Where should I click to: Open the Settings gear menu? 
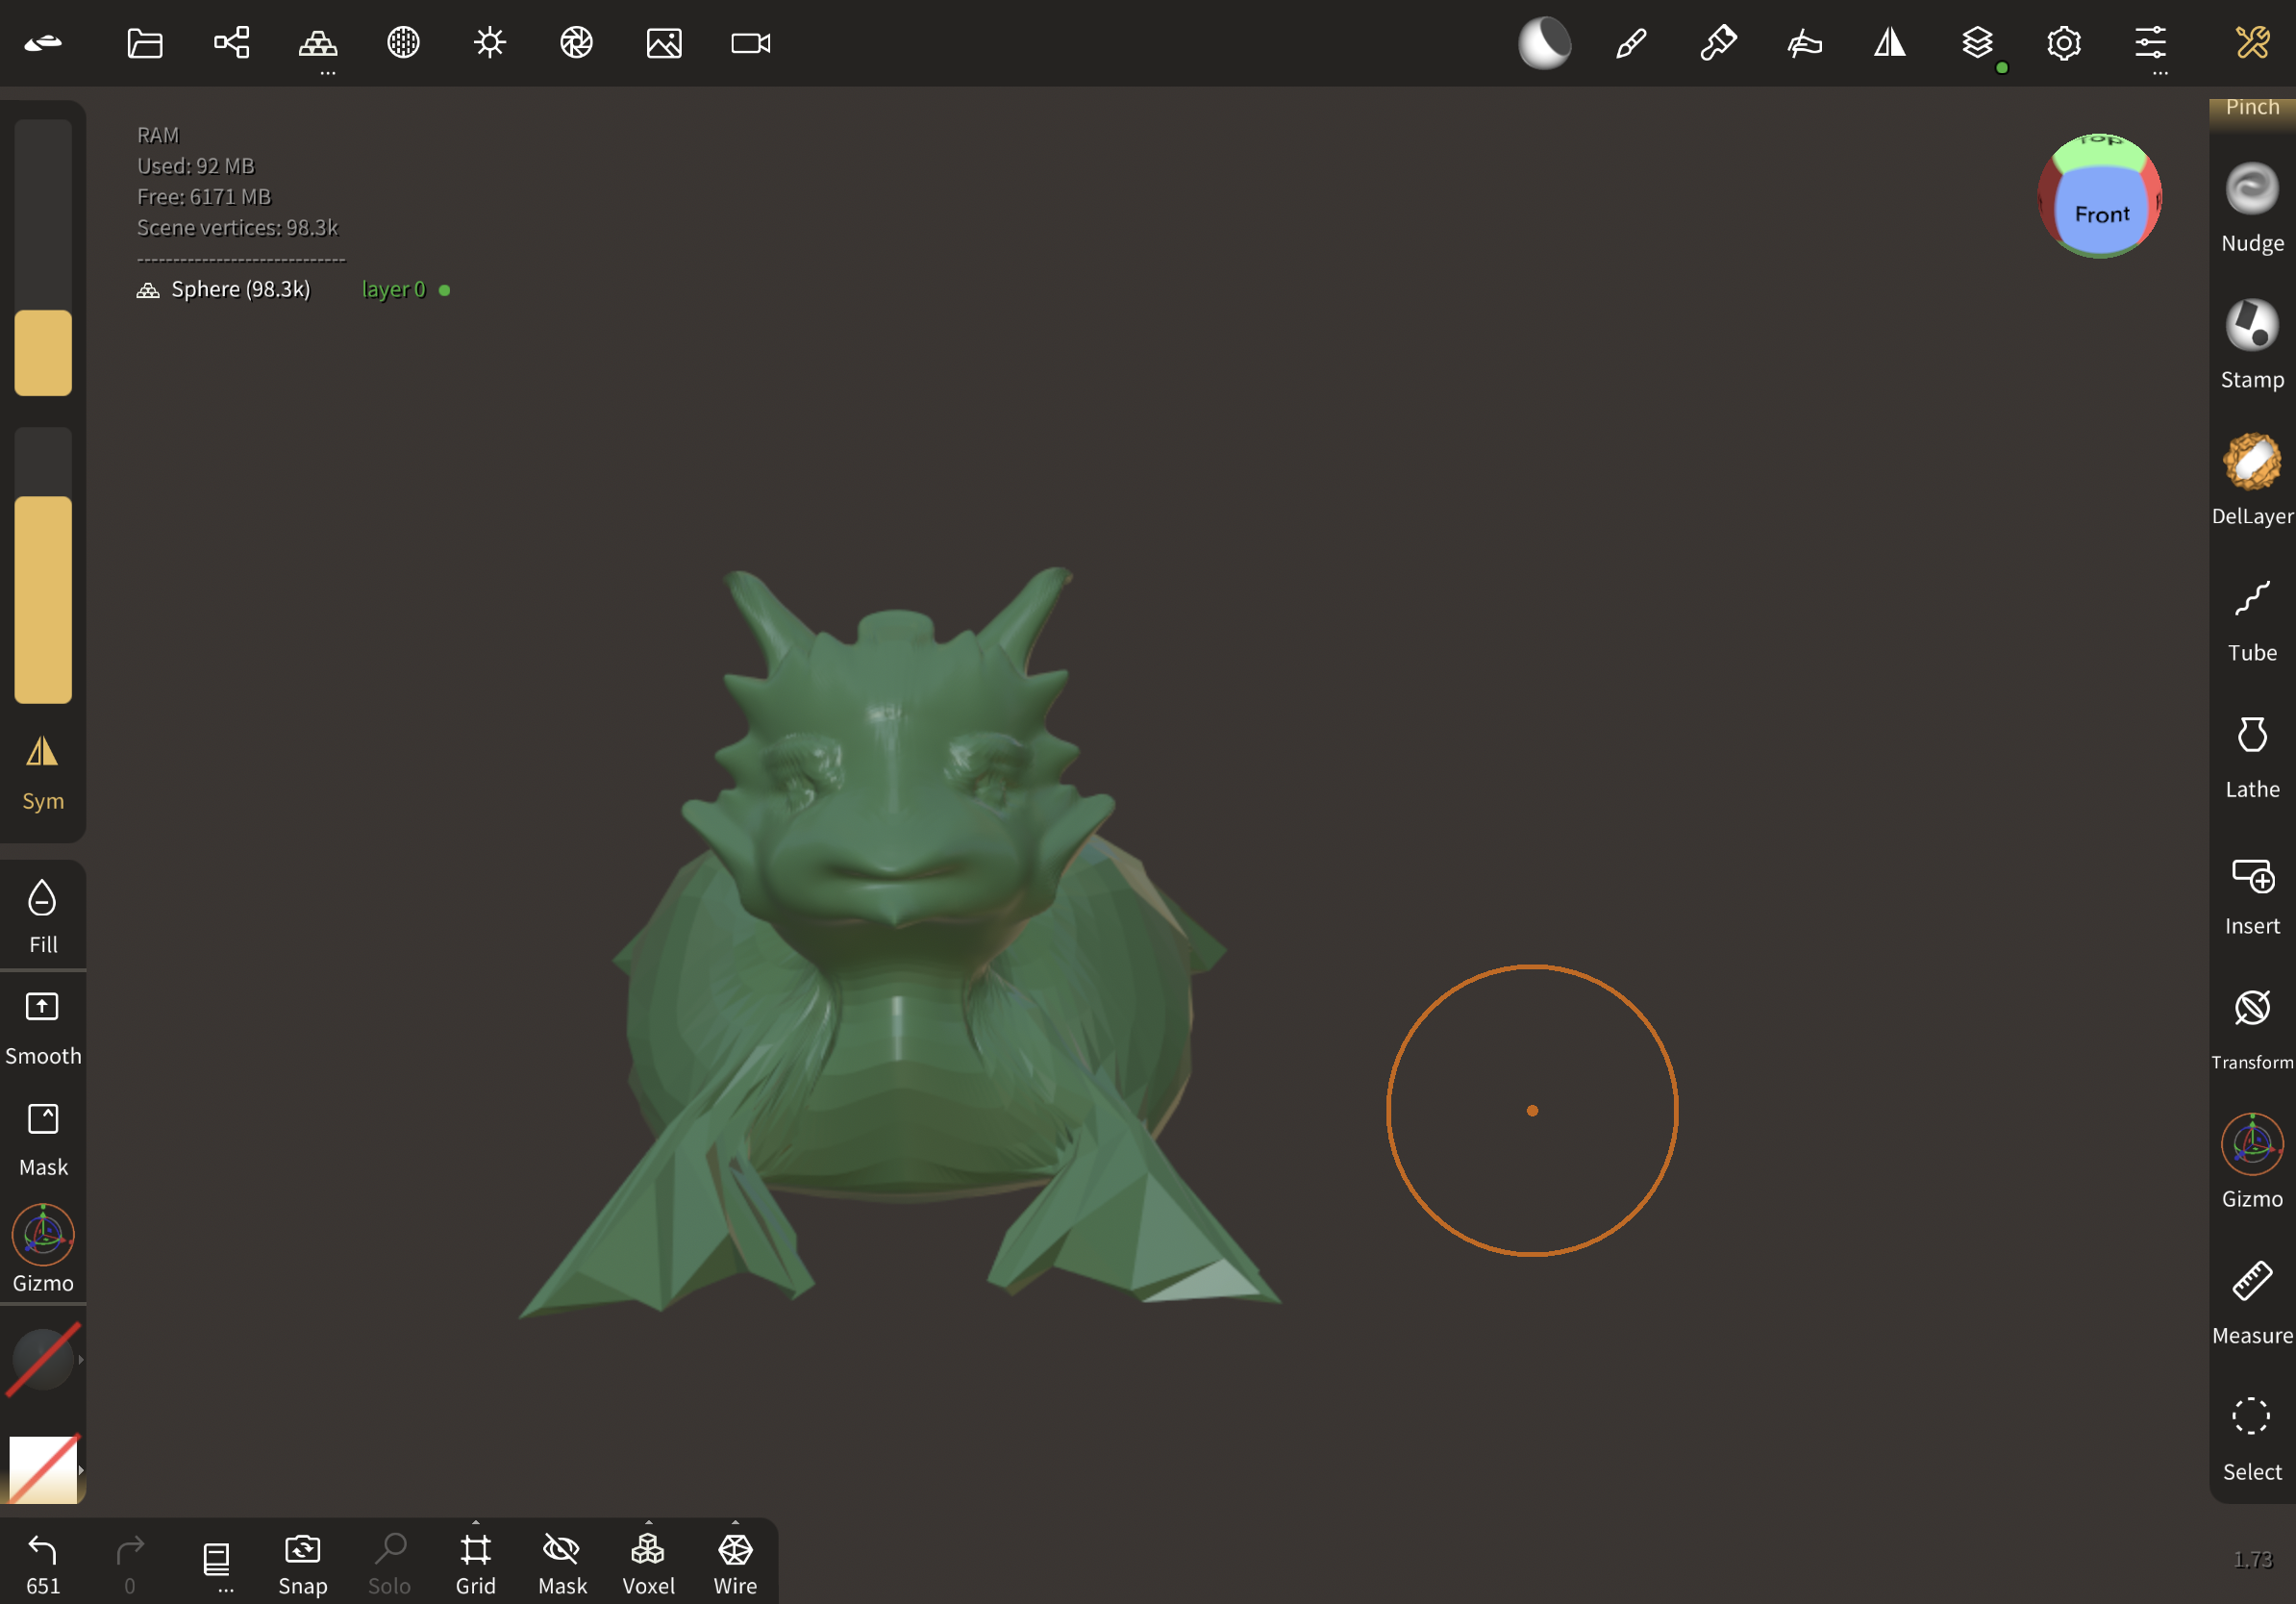point(2064,43)
